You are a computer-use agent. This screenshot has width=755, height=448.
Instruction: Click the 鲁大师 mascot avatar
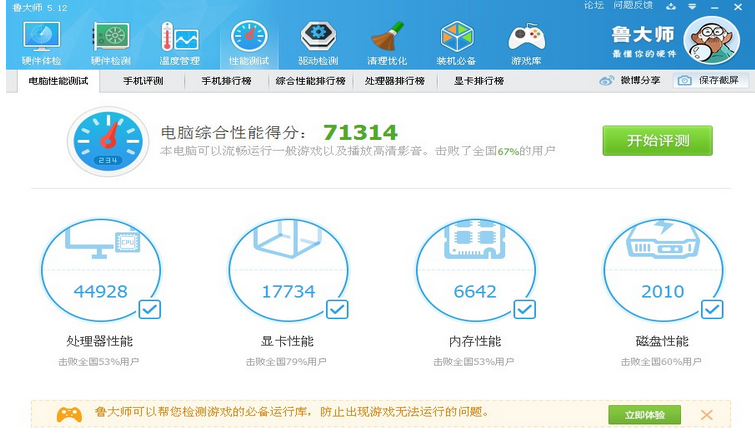(x=712, y=40)
